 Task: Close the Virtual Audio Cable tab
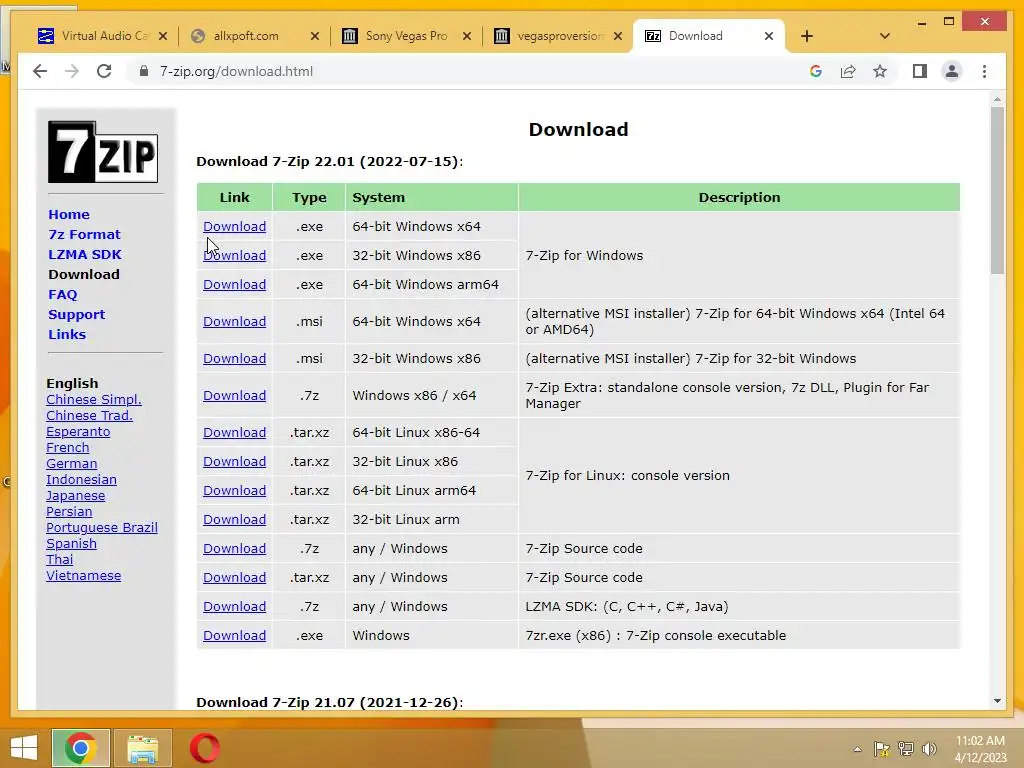pyautogui.click(x=163, y=36)
